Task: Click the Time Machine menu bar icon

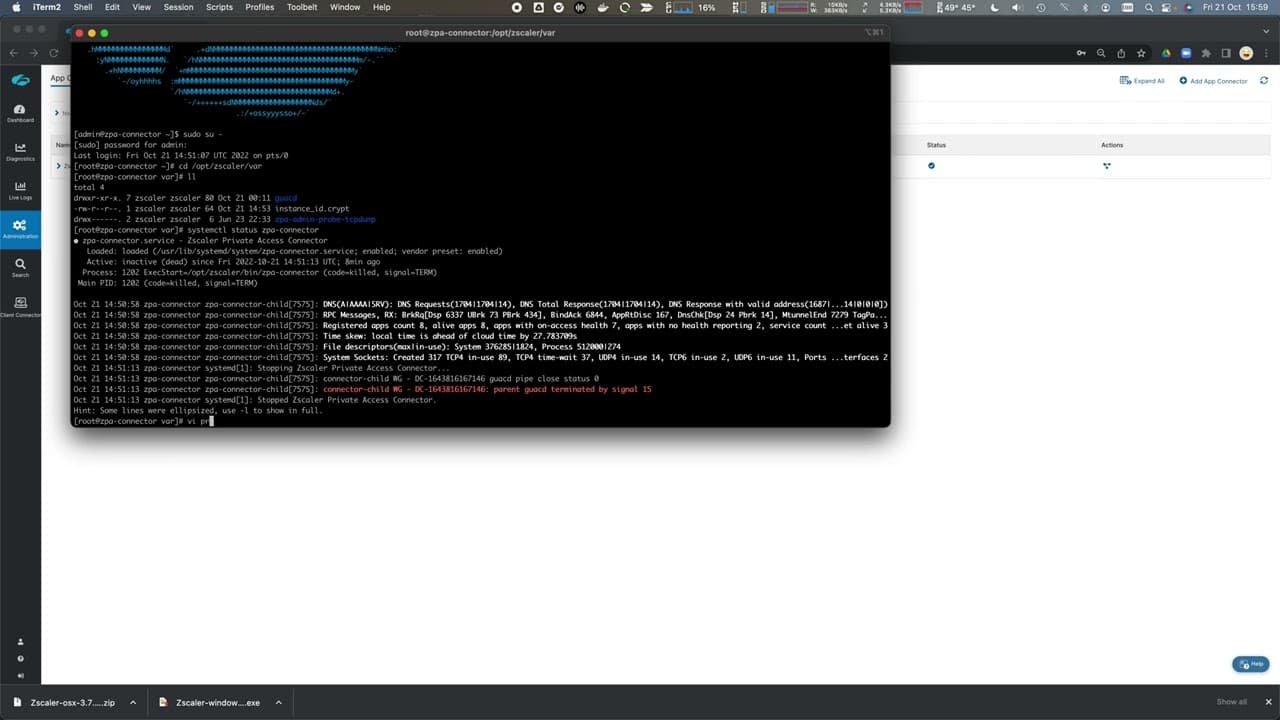Action: coord(1042,7)
